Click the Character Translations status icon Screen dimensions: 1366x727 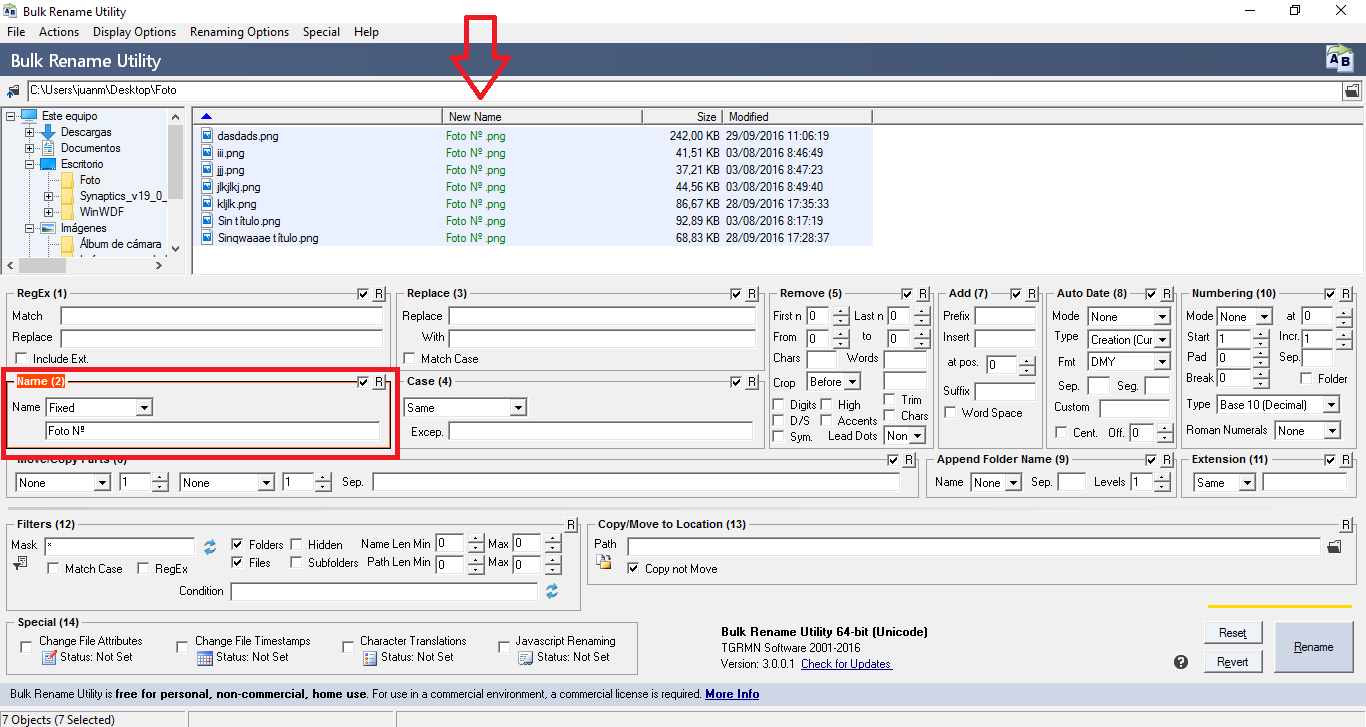pos(370,658)
